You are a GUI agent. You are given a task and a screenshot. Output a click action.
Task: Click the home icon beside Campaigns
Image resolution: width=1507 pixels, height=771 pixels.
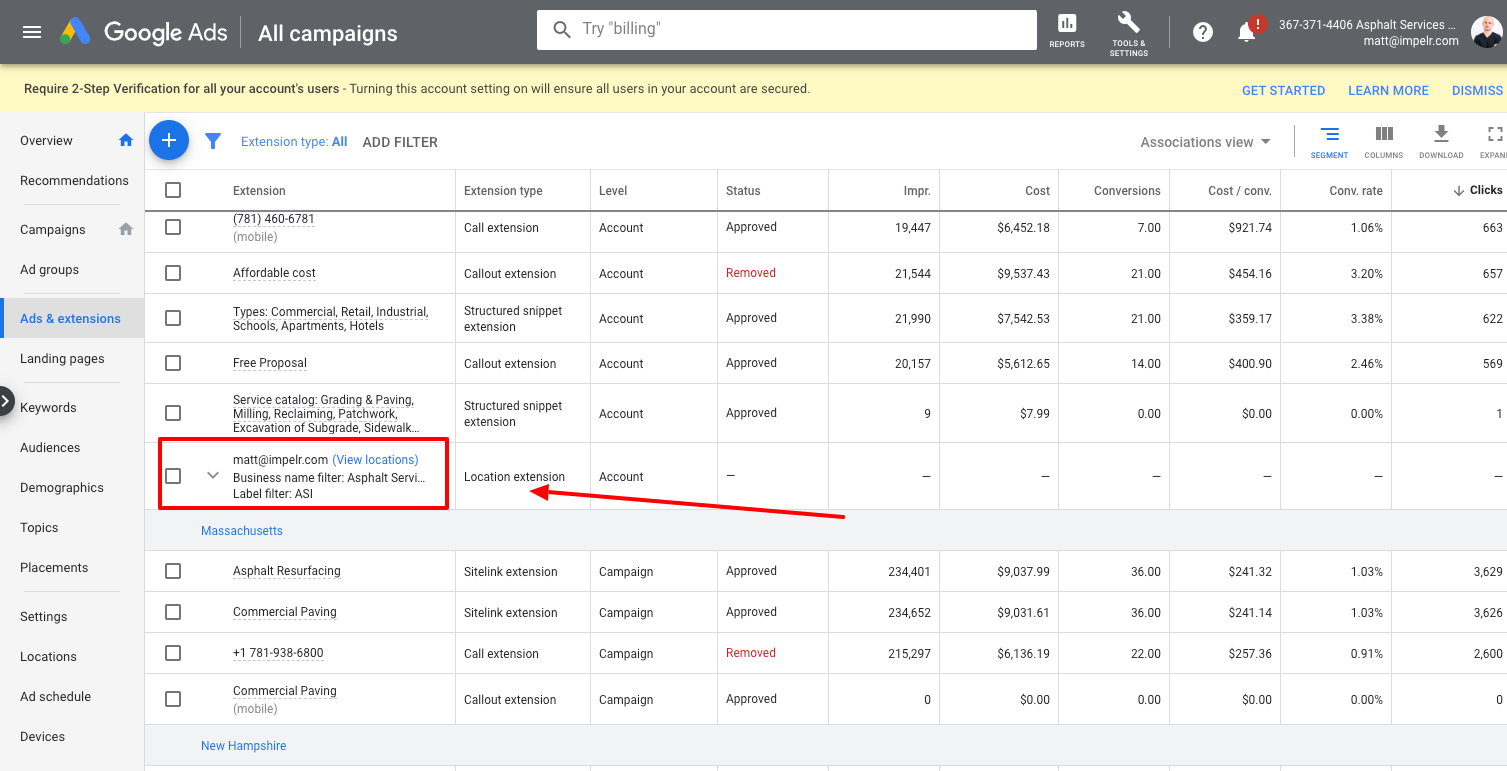[126, 229]
